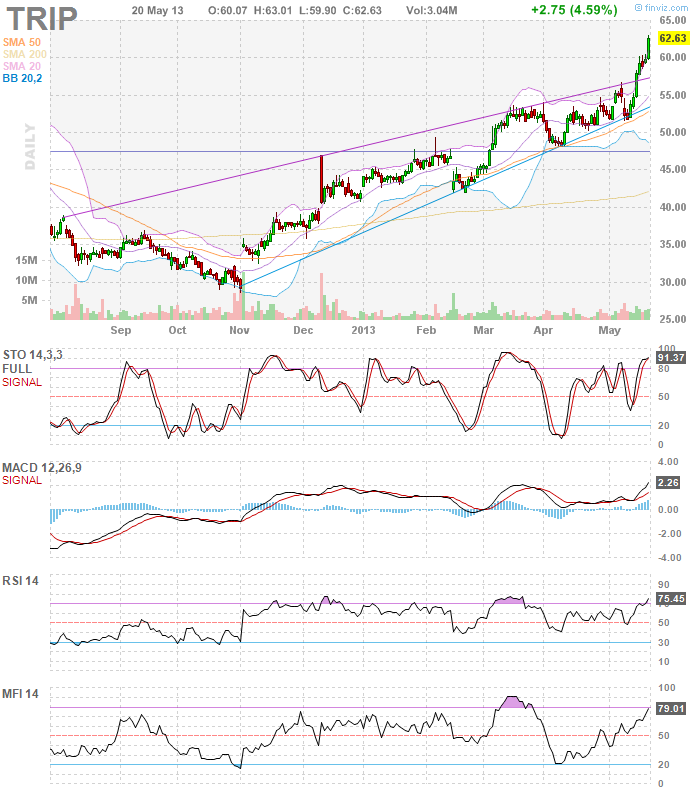700x792 pixels.
Task: Click the 79.01 MFI value badge
Action: (x=669, y=709)
